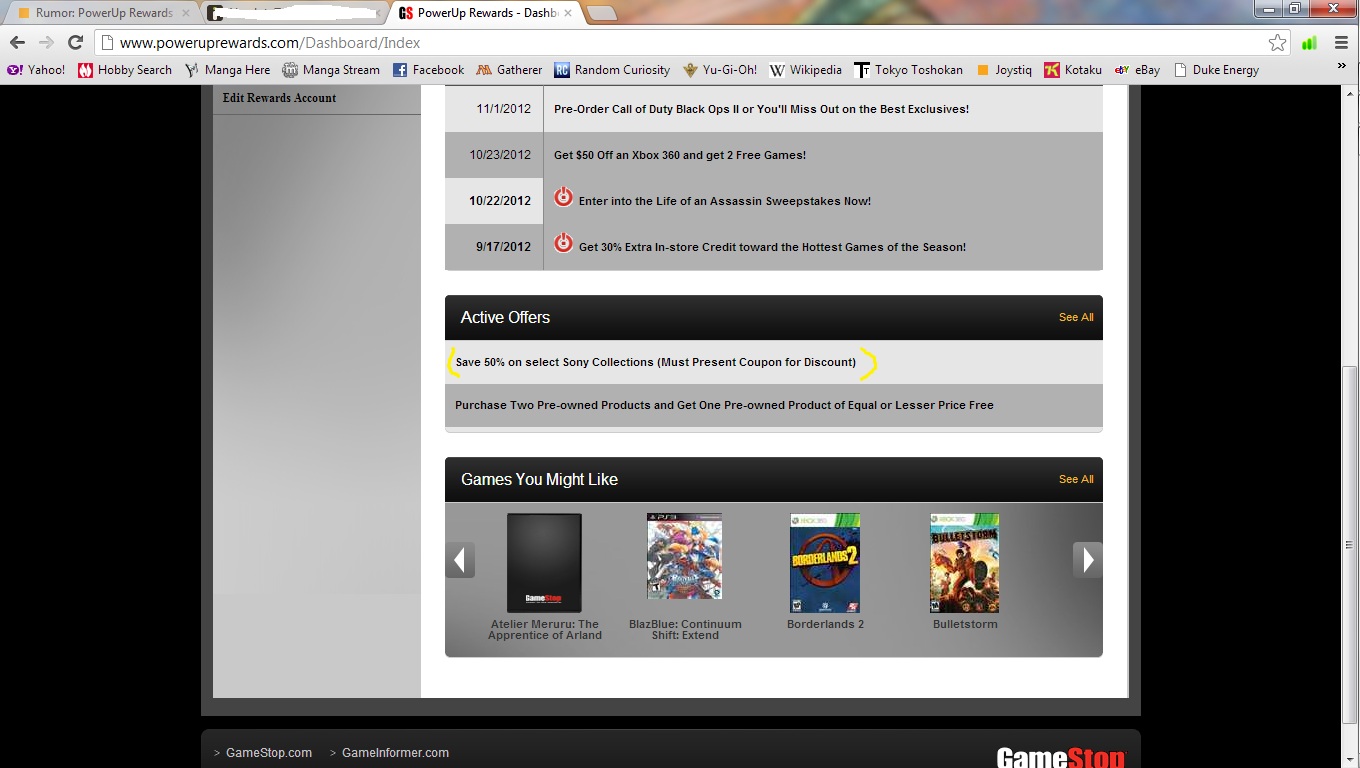
Task: Open the Life of an Assassin Sweepstakes message
Action: [x=724, y=201]
